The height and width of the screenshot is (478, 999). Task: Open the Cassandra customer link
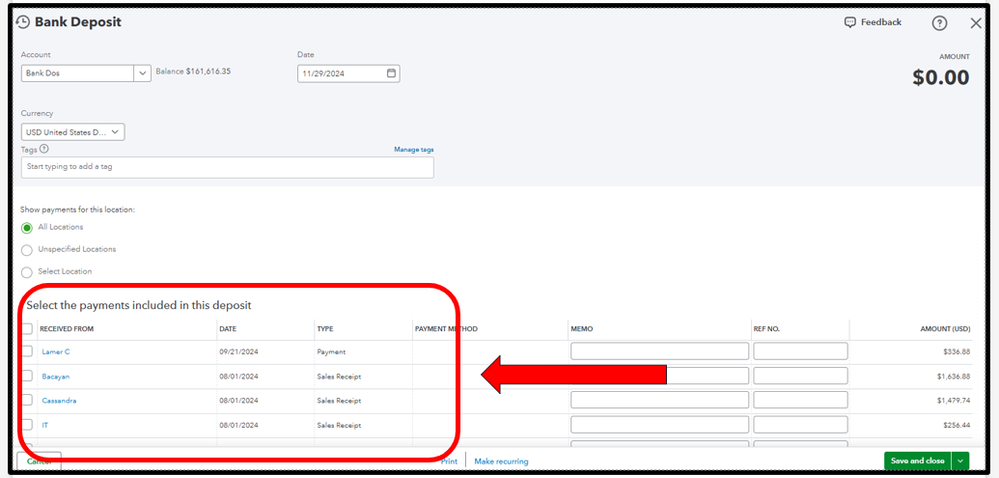tap(59, 401)
